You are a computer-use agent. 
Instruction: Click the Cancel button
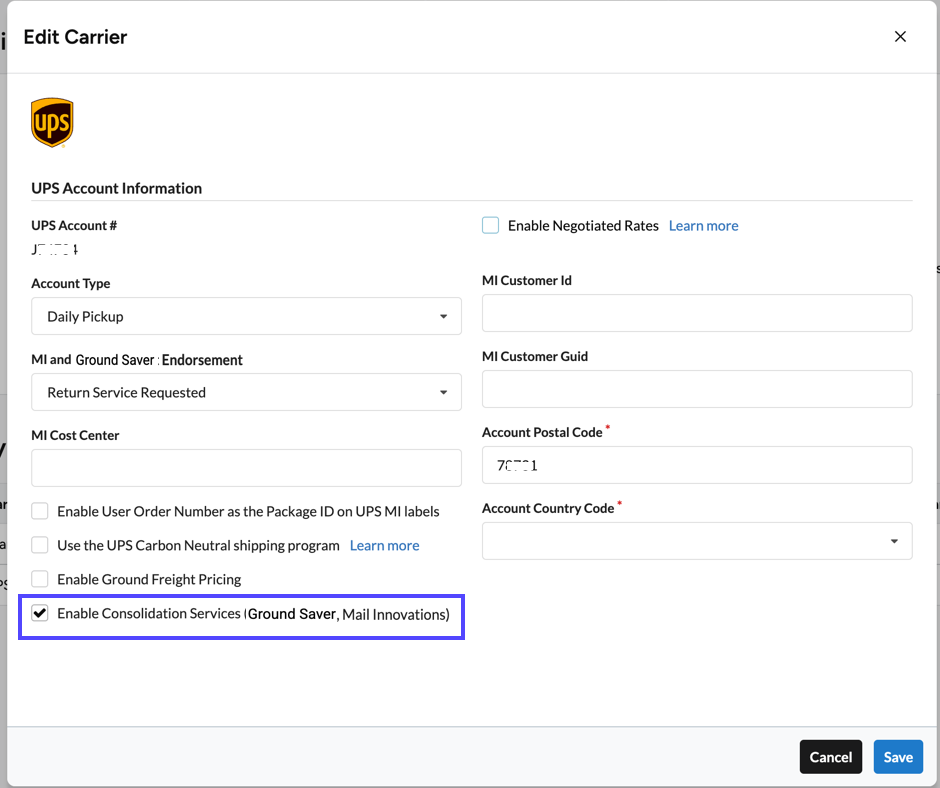[x=830, y=757]
